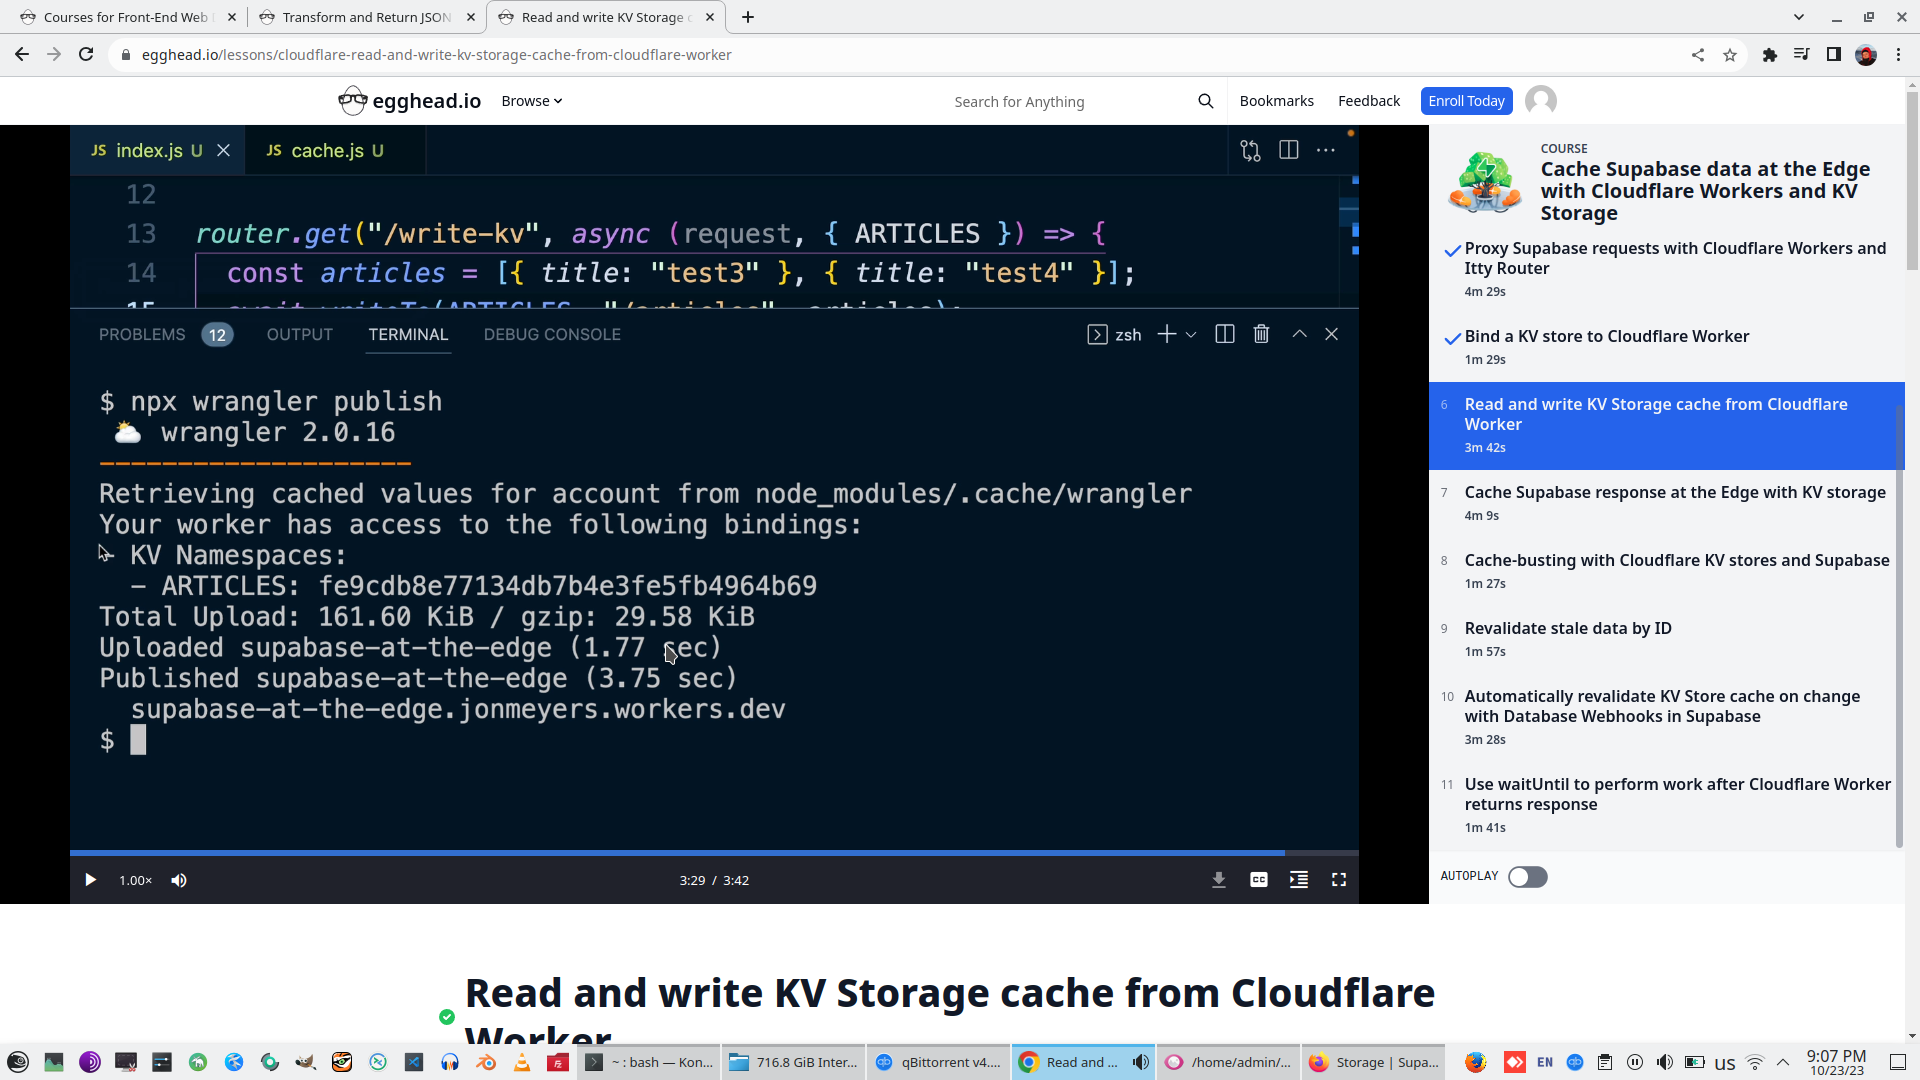Toggle completion check for Bind a KV store lesson
1920x1080 pixels.
pos(1452,338)
